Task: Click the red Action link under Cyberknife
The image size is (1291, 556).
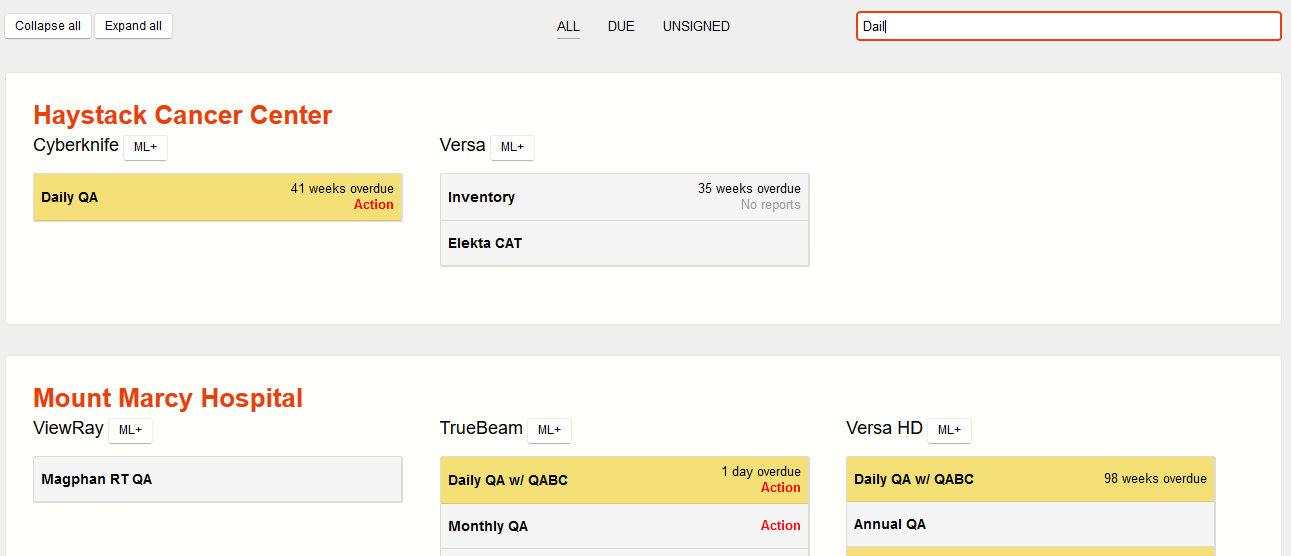Action: coord(373,205)
